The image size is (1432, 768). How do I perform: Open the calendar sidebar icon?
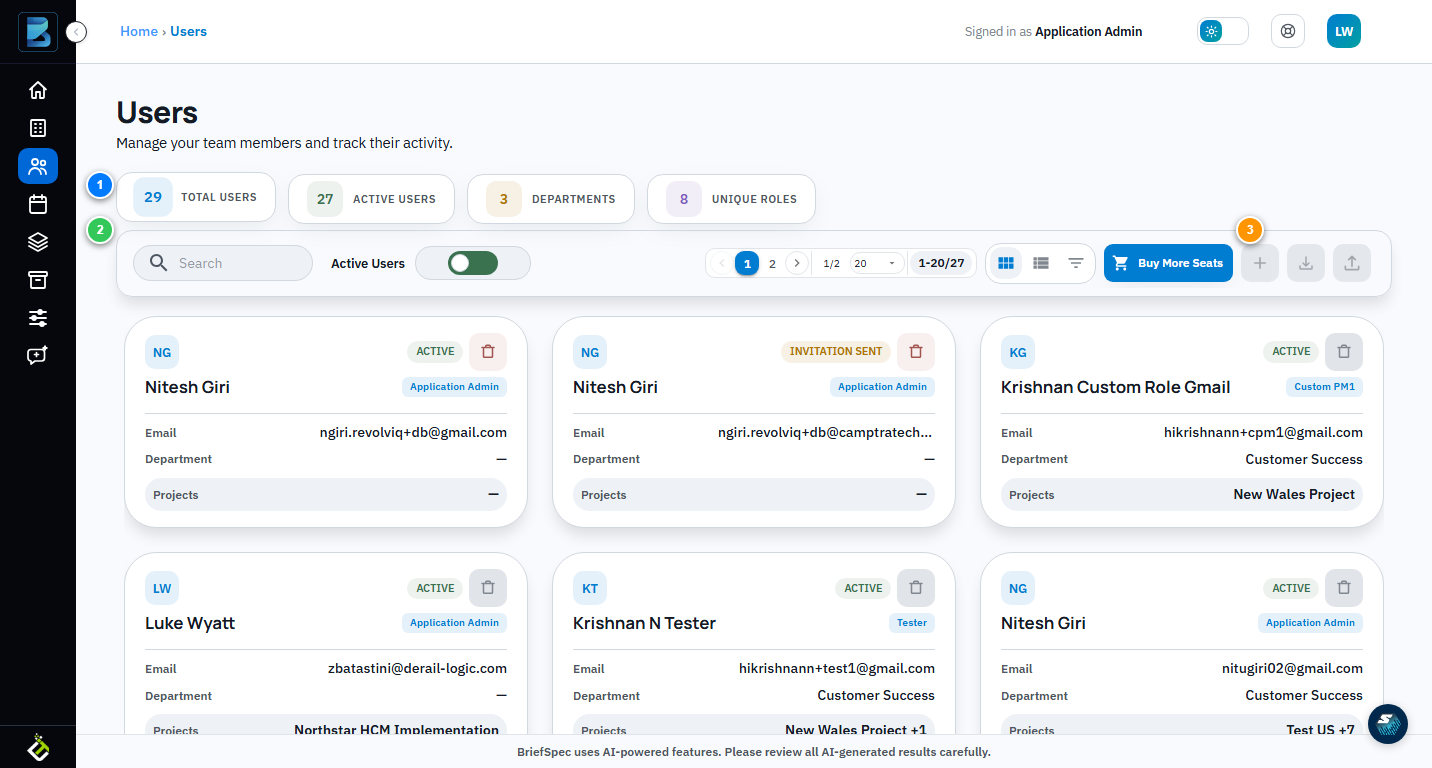38,204
